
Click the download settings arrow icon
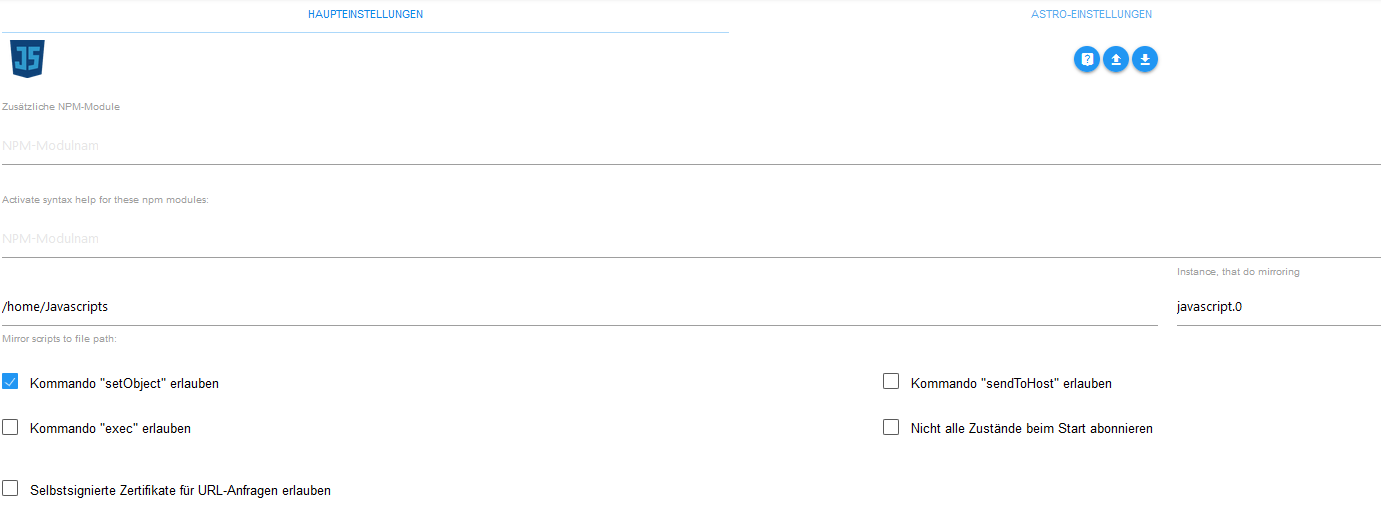[1145, 59]
